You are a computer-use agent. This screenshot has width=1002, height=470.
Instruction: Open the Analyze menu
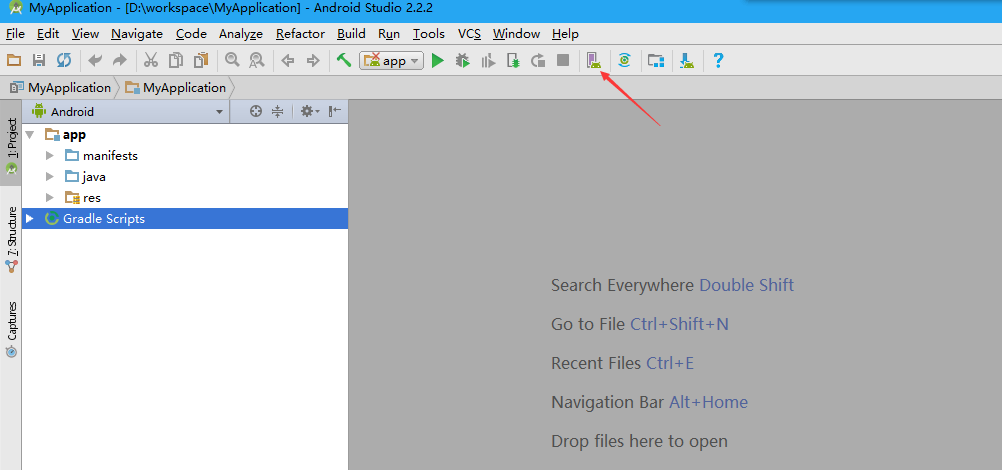click(x=241, y=34)
